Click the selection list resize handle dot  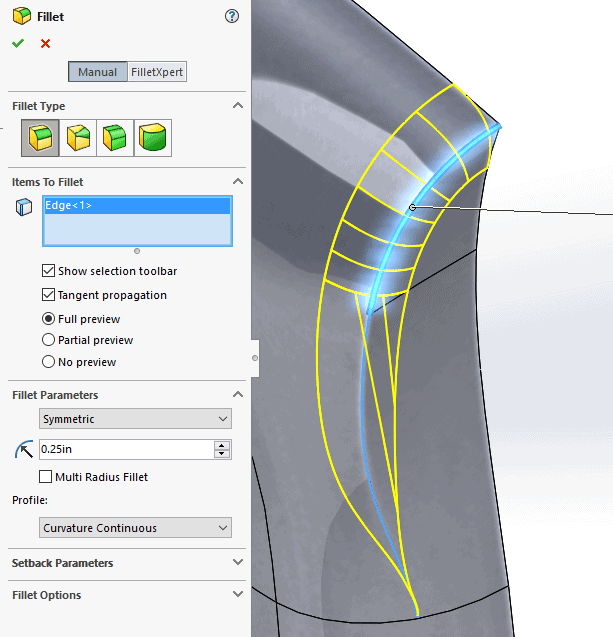tap(137, 251)
